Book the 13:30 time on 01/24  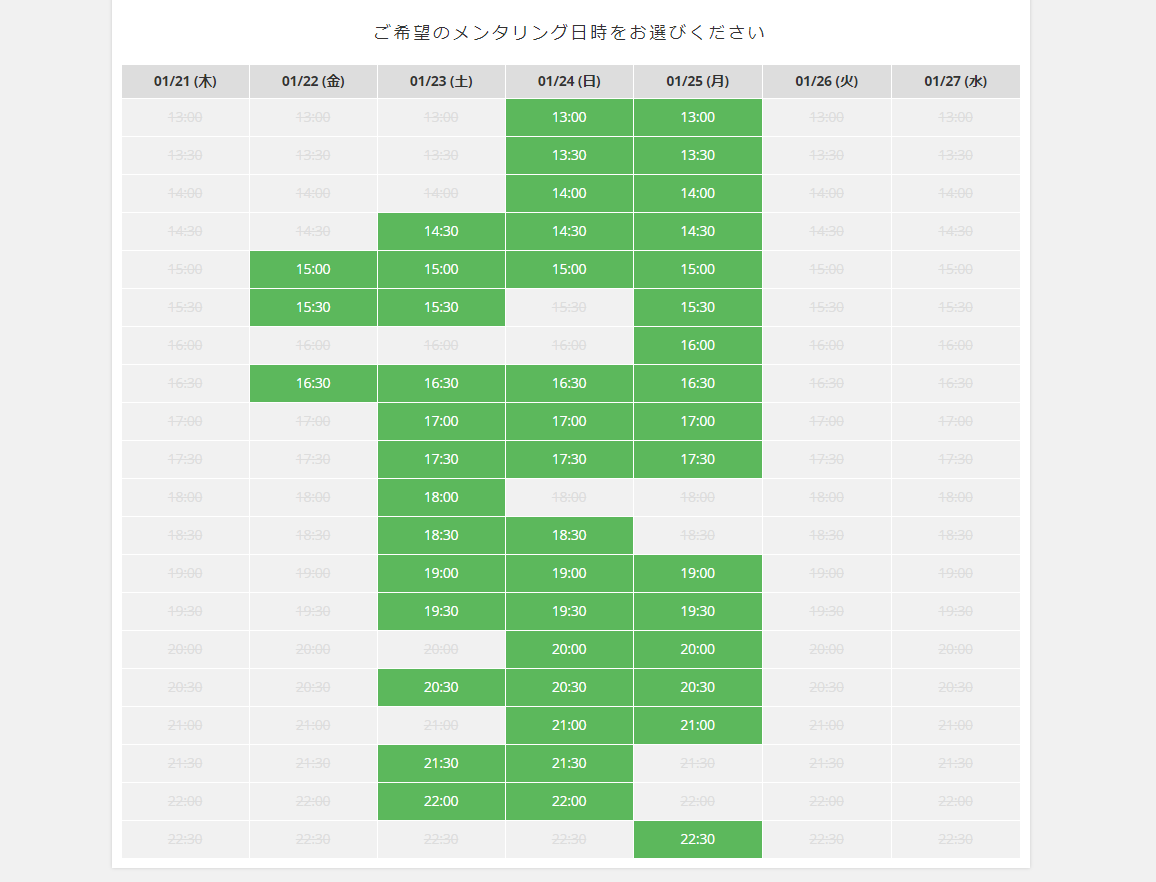(569, 155)
